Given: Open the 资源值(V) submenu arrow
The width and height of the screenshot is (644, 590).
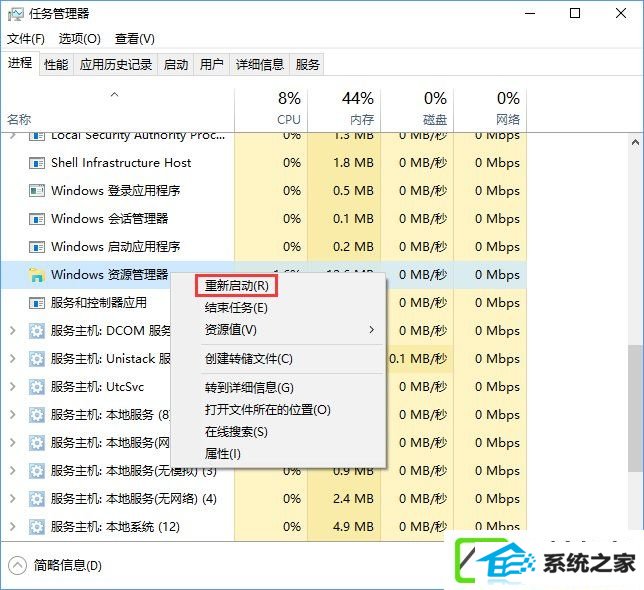Looking at the screenshot, I should coord(371,330).
